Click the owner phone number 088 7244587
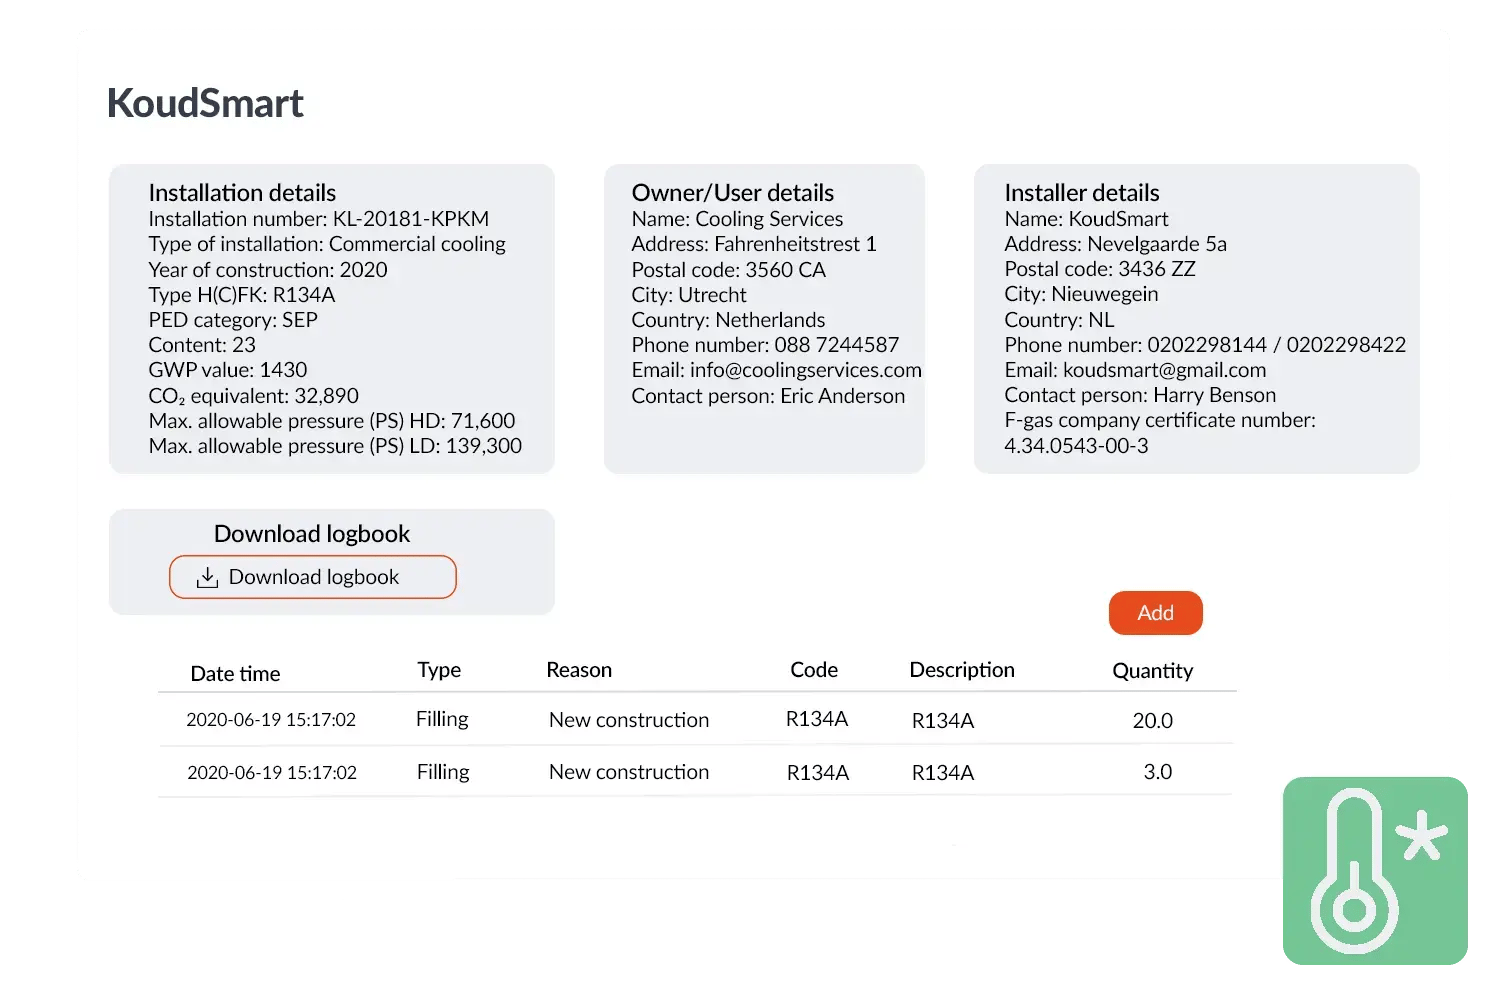The height and width of the screenshot is (1000, 1500). [x=836, y=345]
